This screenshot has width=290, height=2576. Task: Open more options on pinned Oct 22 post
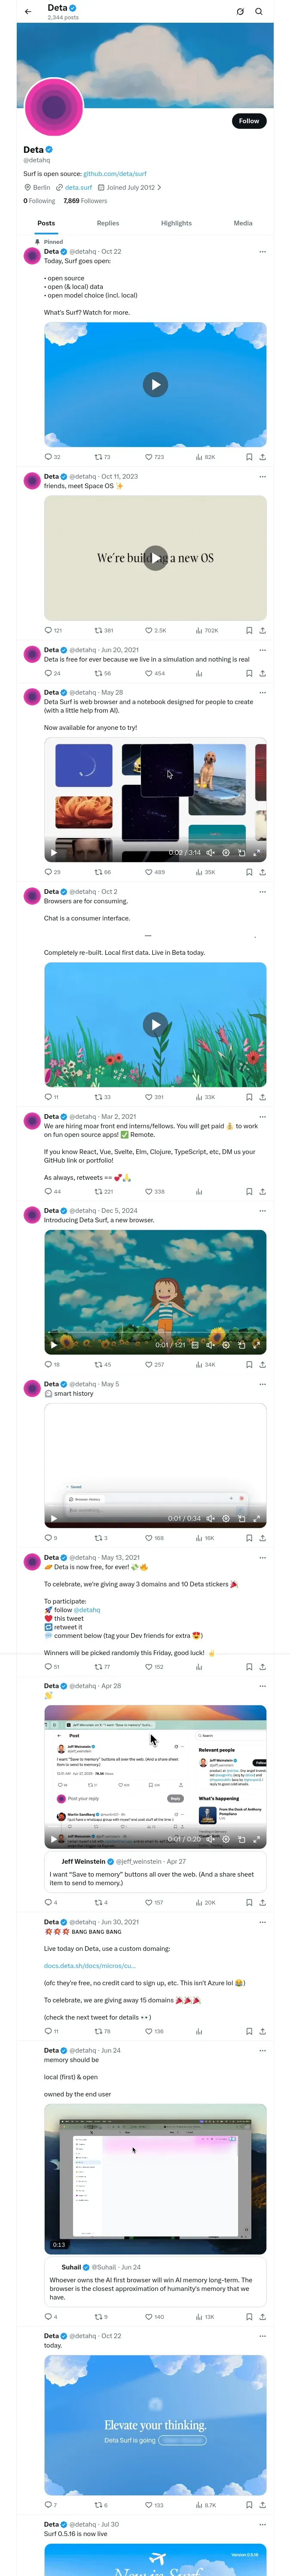click(263, 252)
